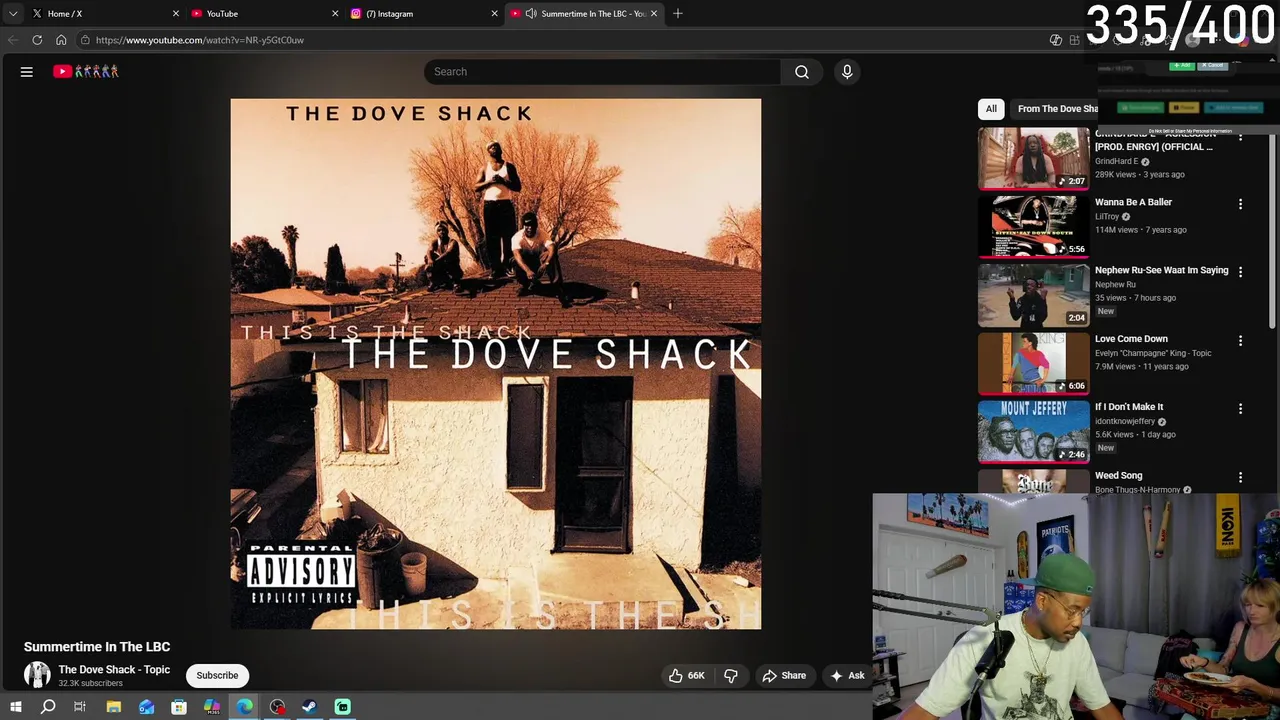Viewport: 1280px width, 720px height.
Task: View site information icon beside the URL
Action: point(86,40)
